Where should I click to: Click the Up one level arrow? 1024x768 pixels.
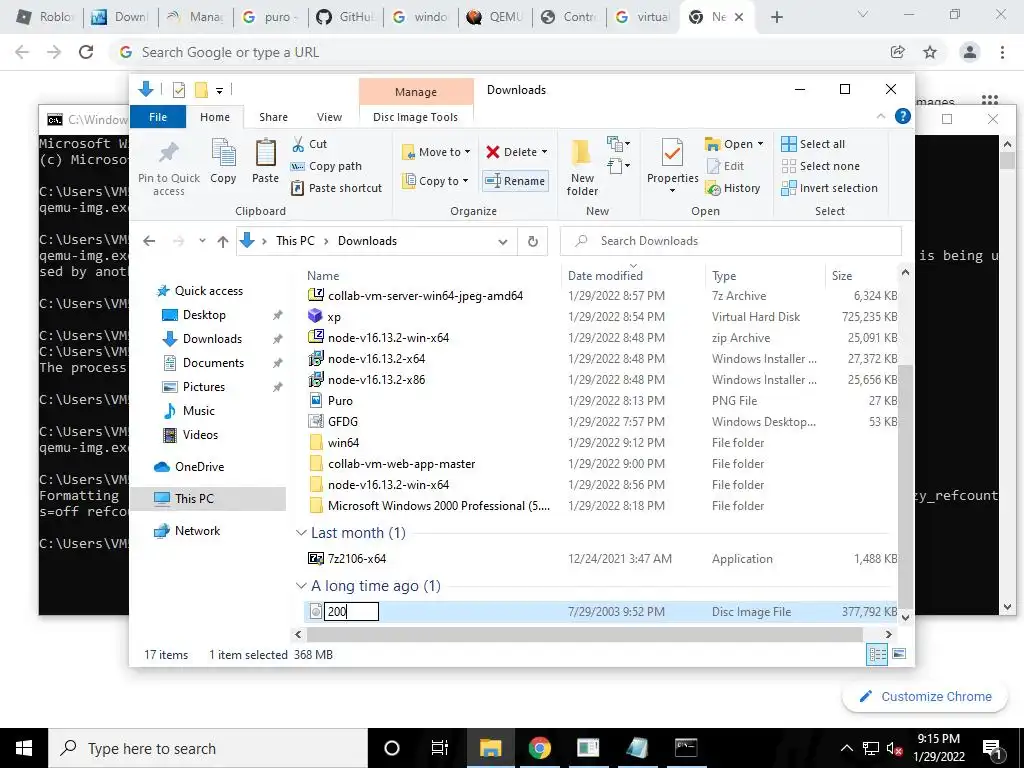click(x=223, y=242)
